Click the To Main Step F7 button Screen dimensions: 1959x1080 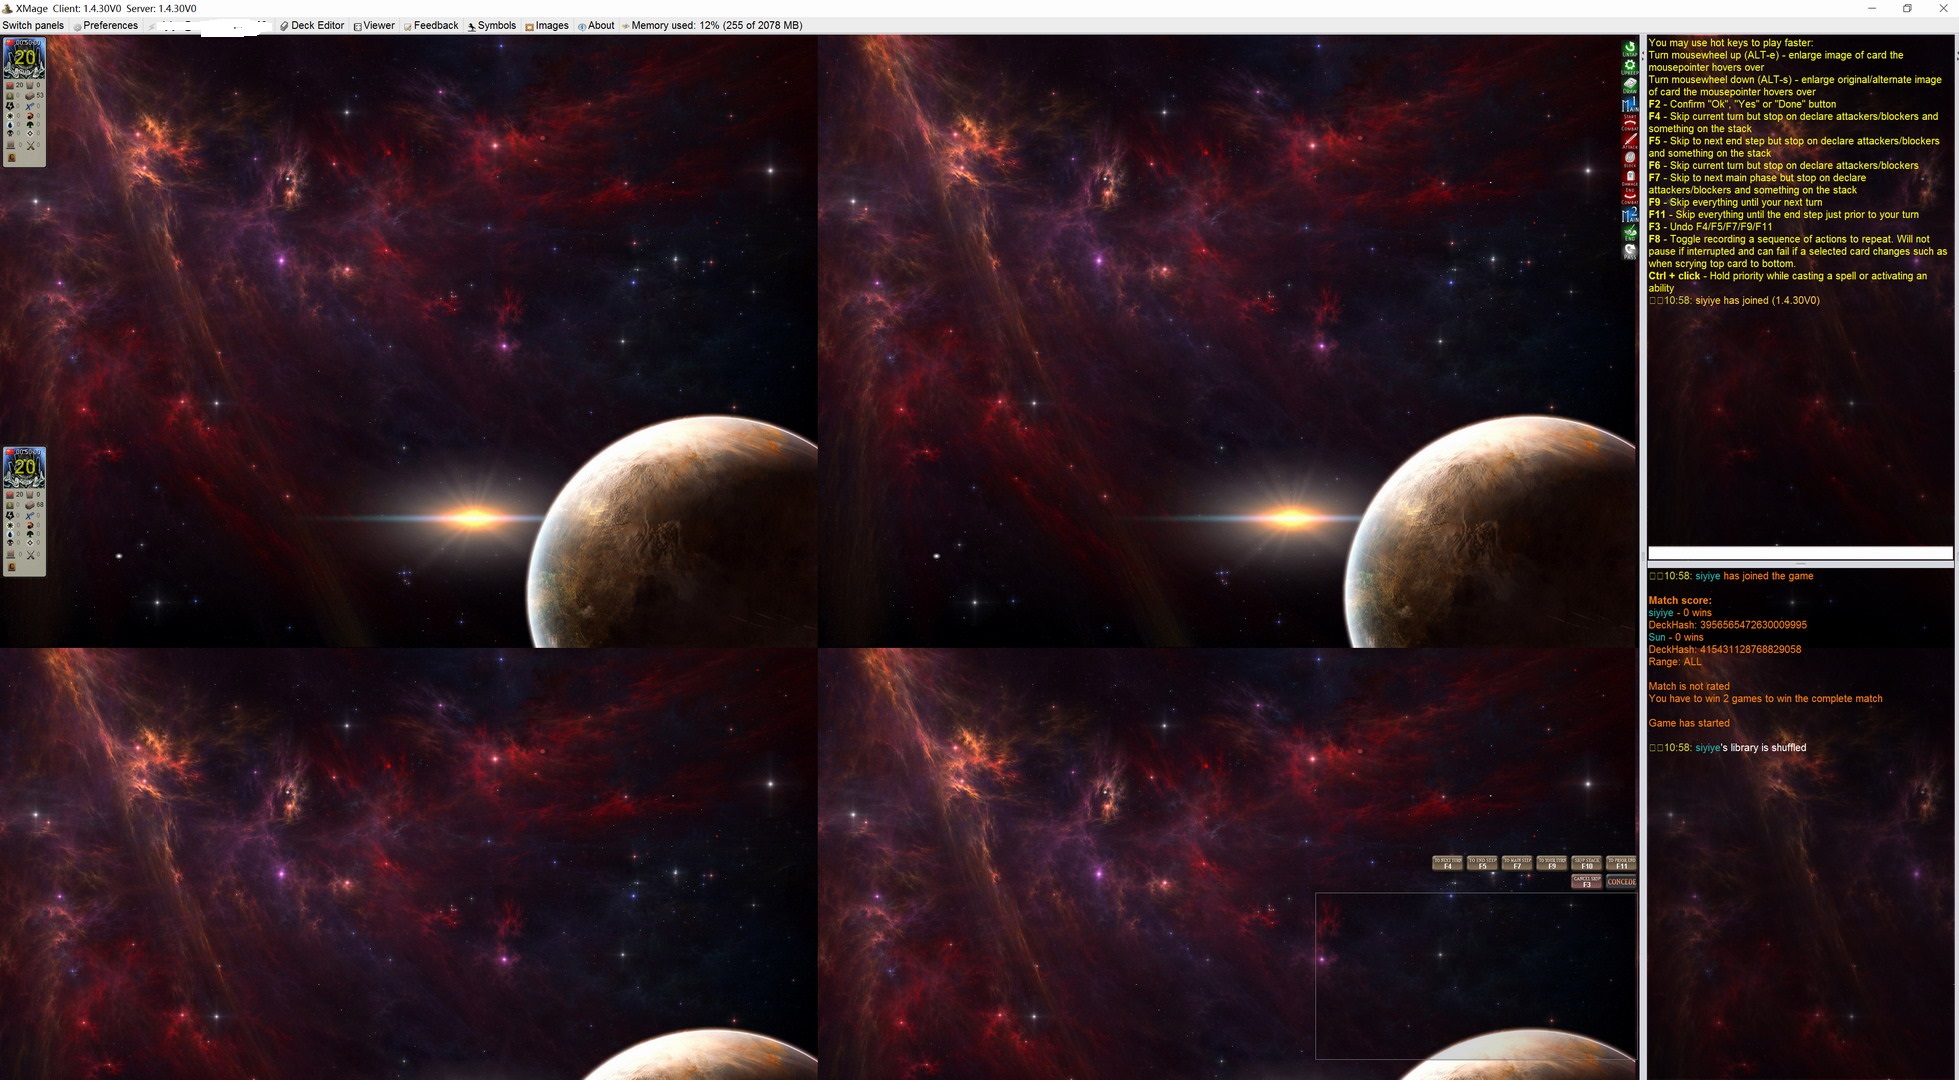tap(1517, 863)
